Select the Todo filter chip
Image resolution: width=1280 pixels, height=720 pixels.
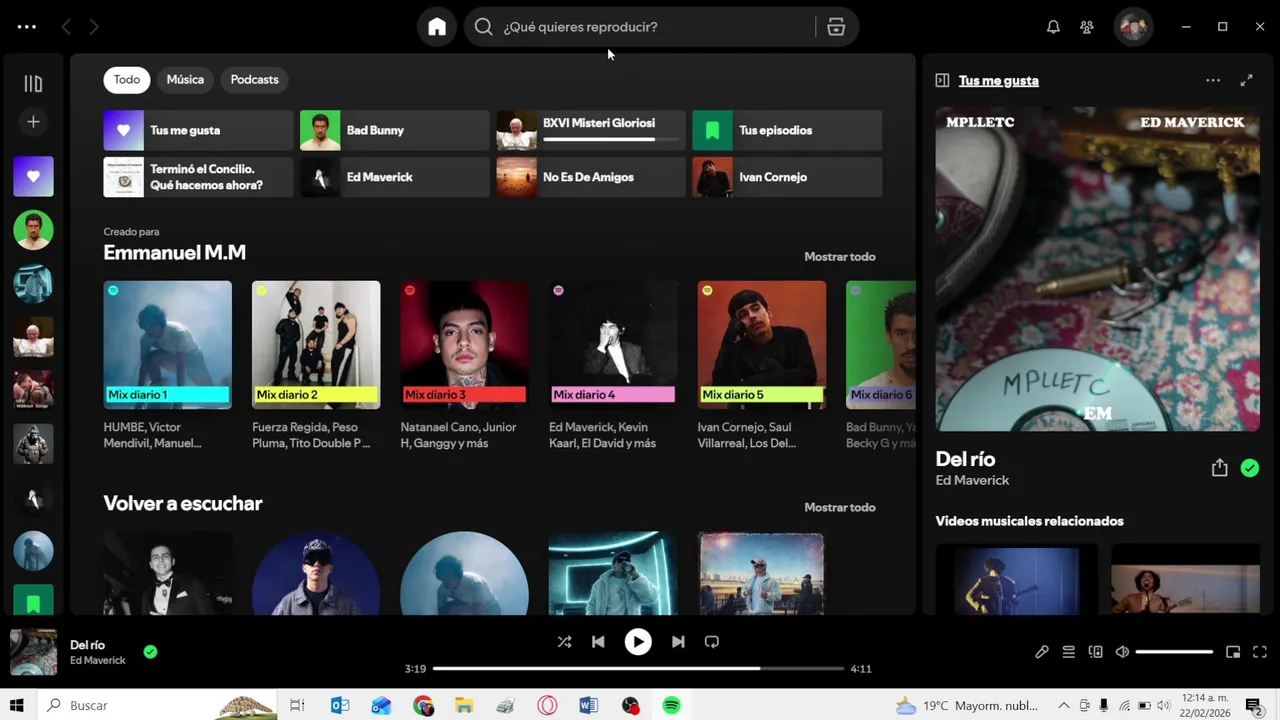127,79
